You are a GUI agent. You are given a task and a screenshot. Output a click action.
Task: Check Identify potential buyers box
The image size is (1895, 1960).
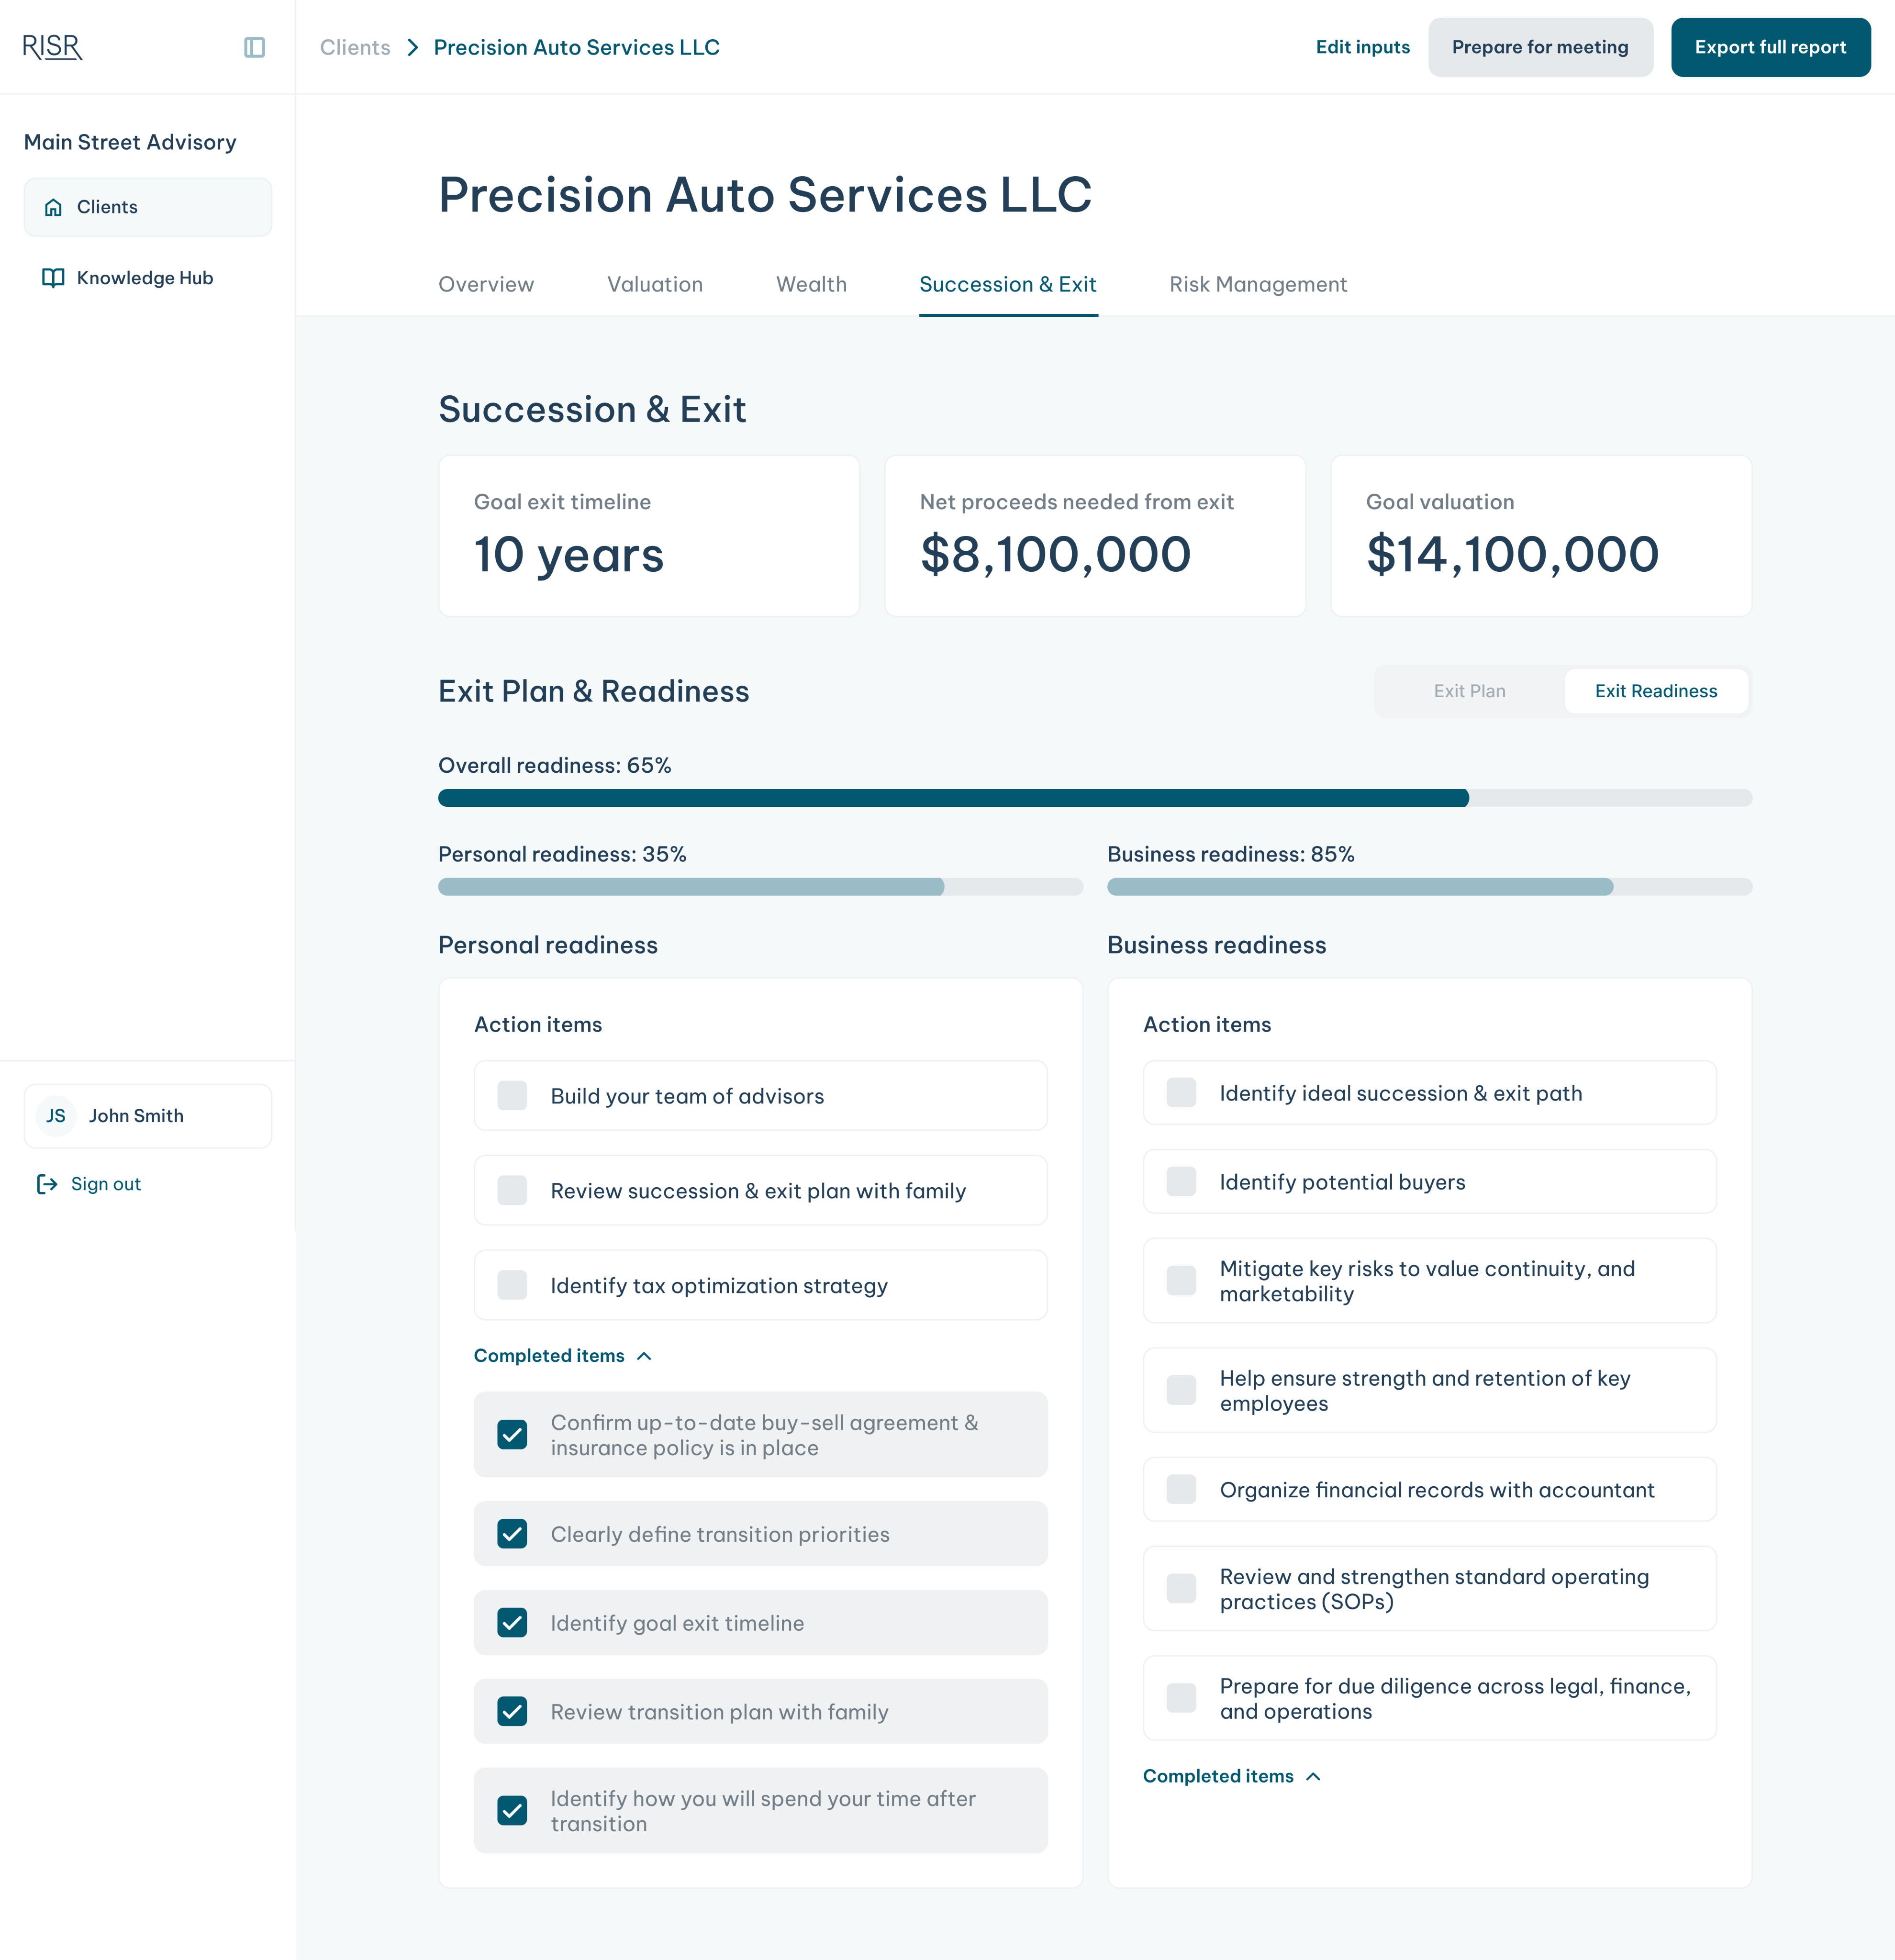coord(1181,1182)
